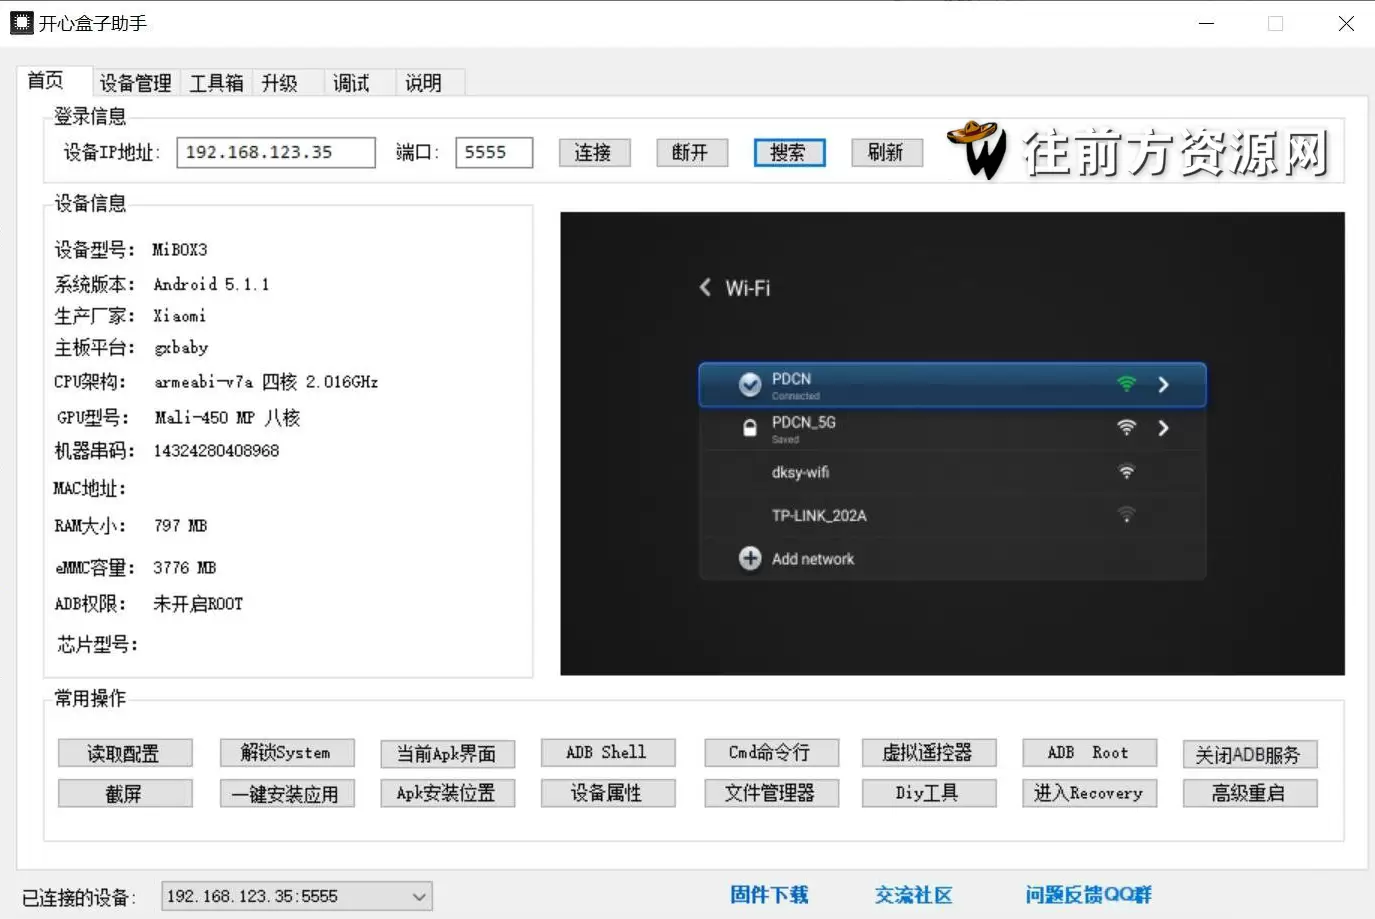Click the ADB Root button
Viewport: 1375px width, 919px height.
1089,752
